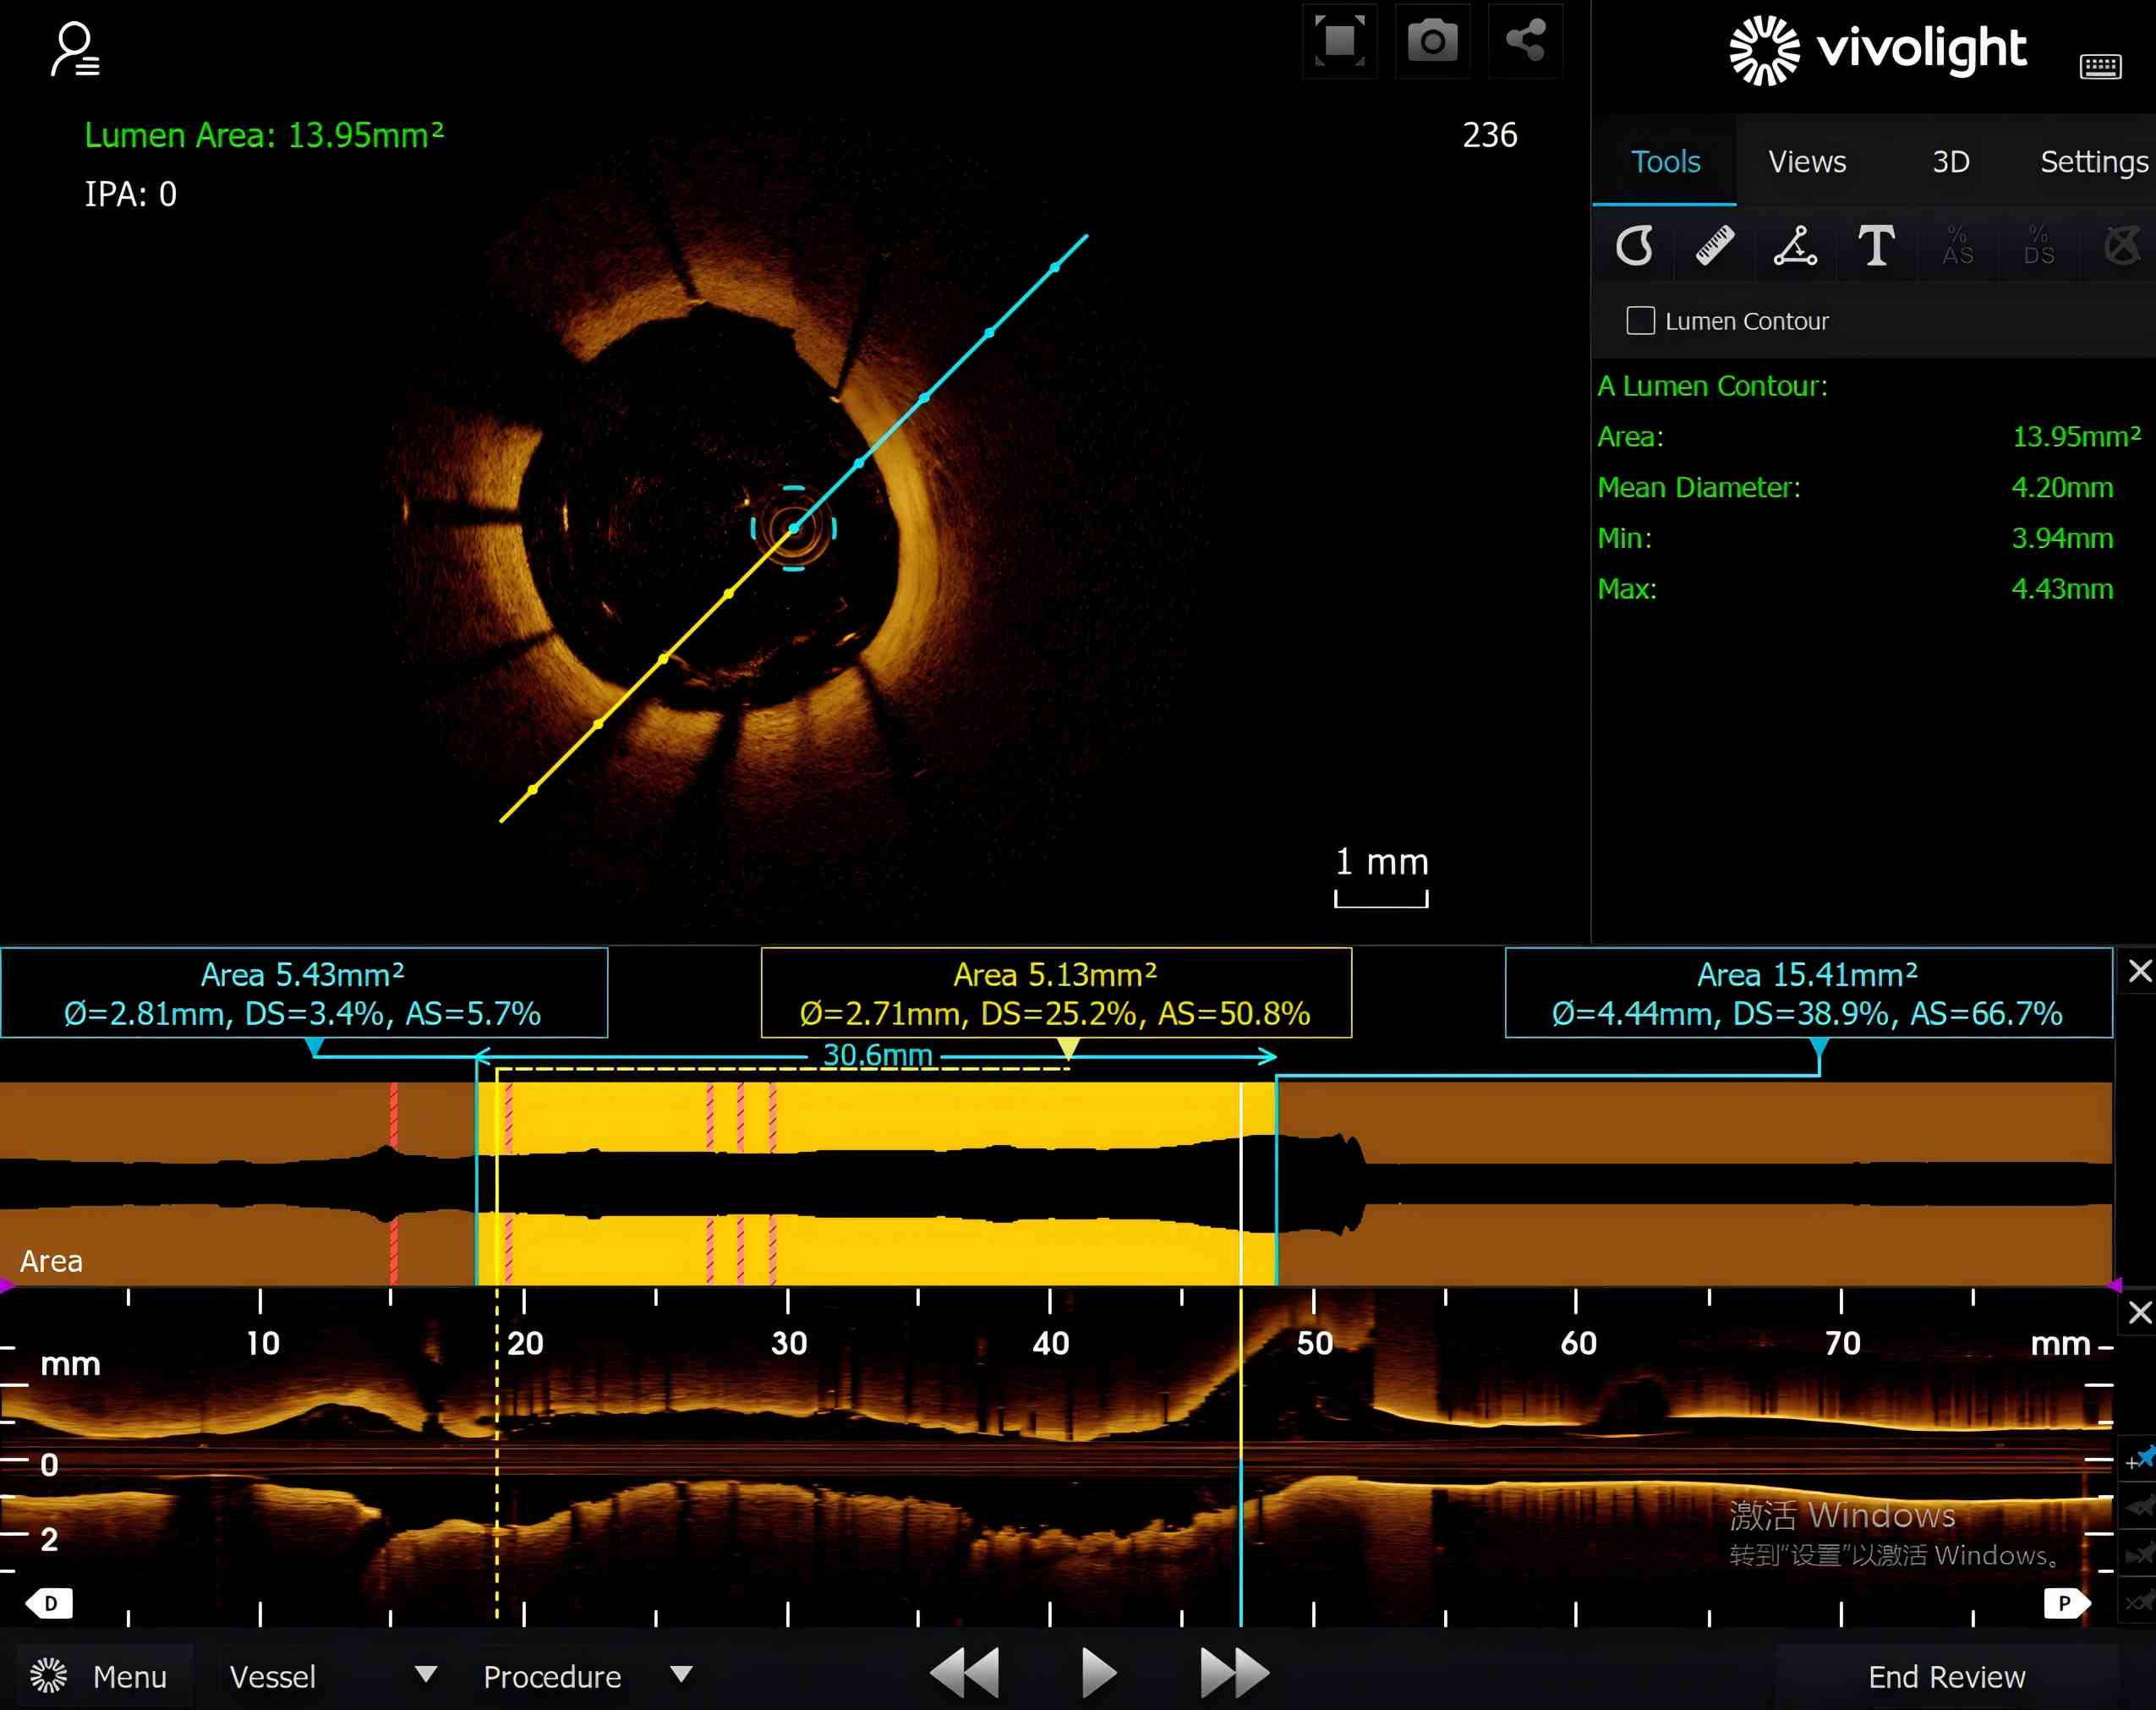Screen dimensions: 2156x1710
Task: Open the Menu button
Action: click(100, 1676)
